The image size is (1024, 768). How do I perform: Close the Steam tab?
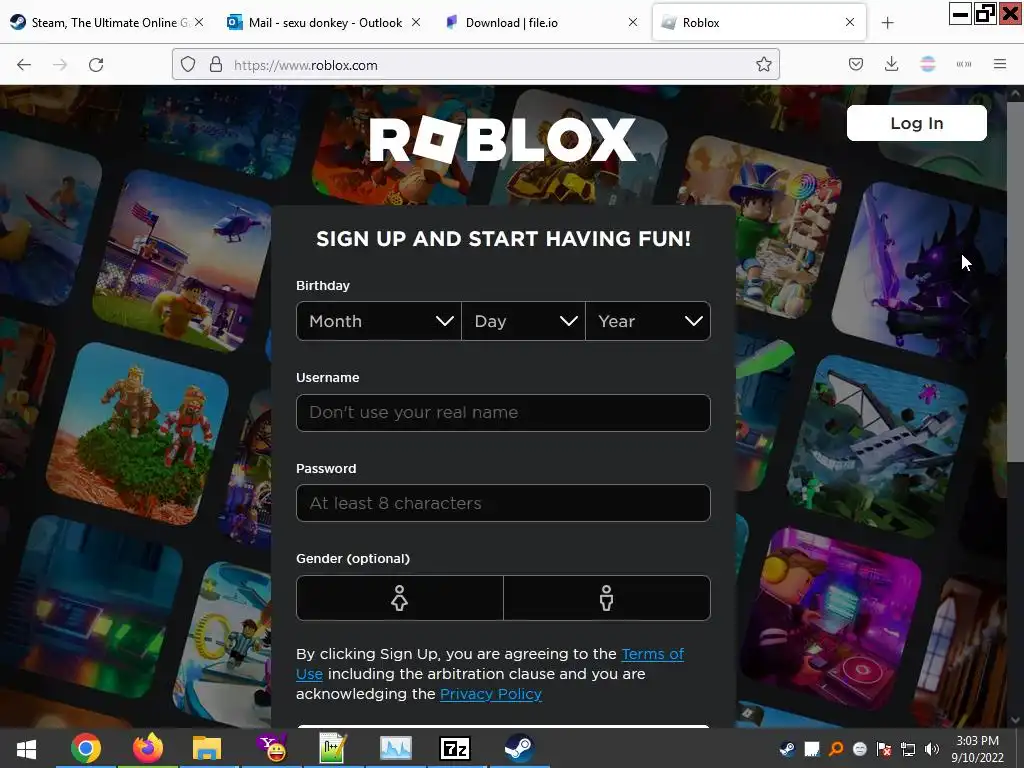point(199,22)
